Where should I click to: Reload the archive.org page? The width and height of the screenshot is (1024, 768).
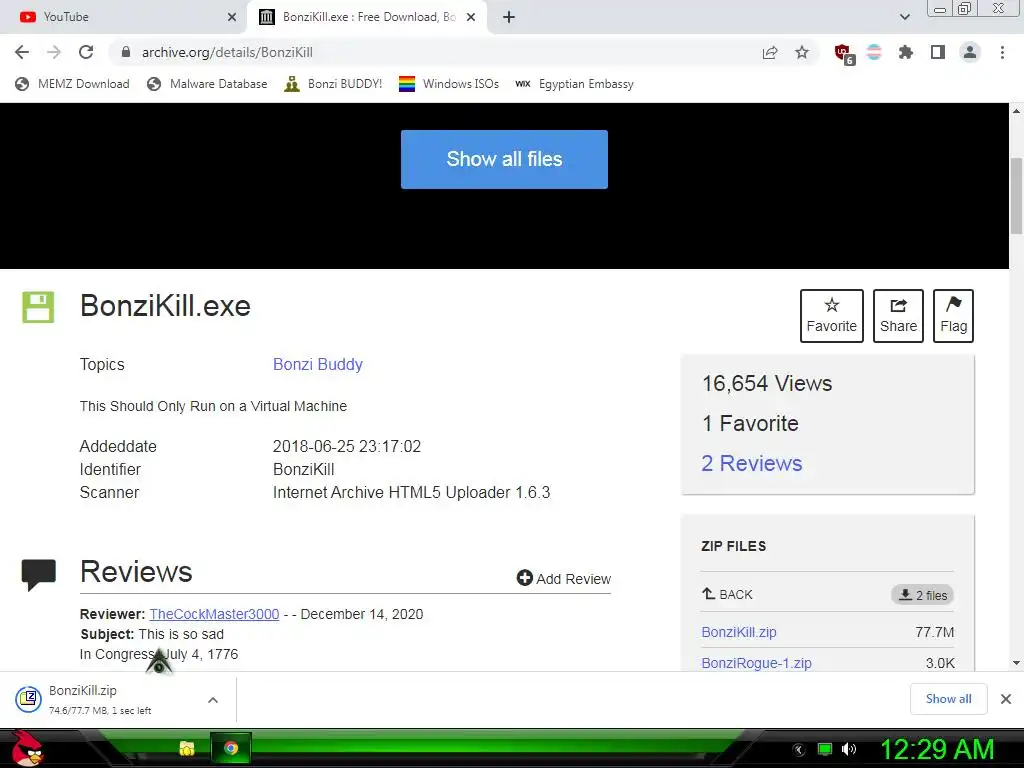pyautogui.click(x=86, y=52)
